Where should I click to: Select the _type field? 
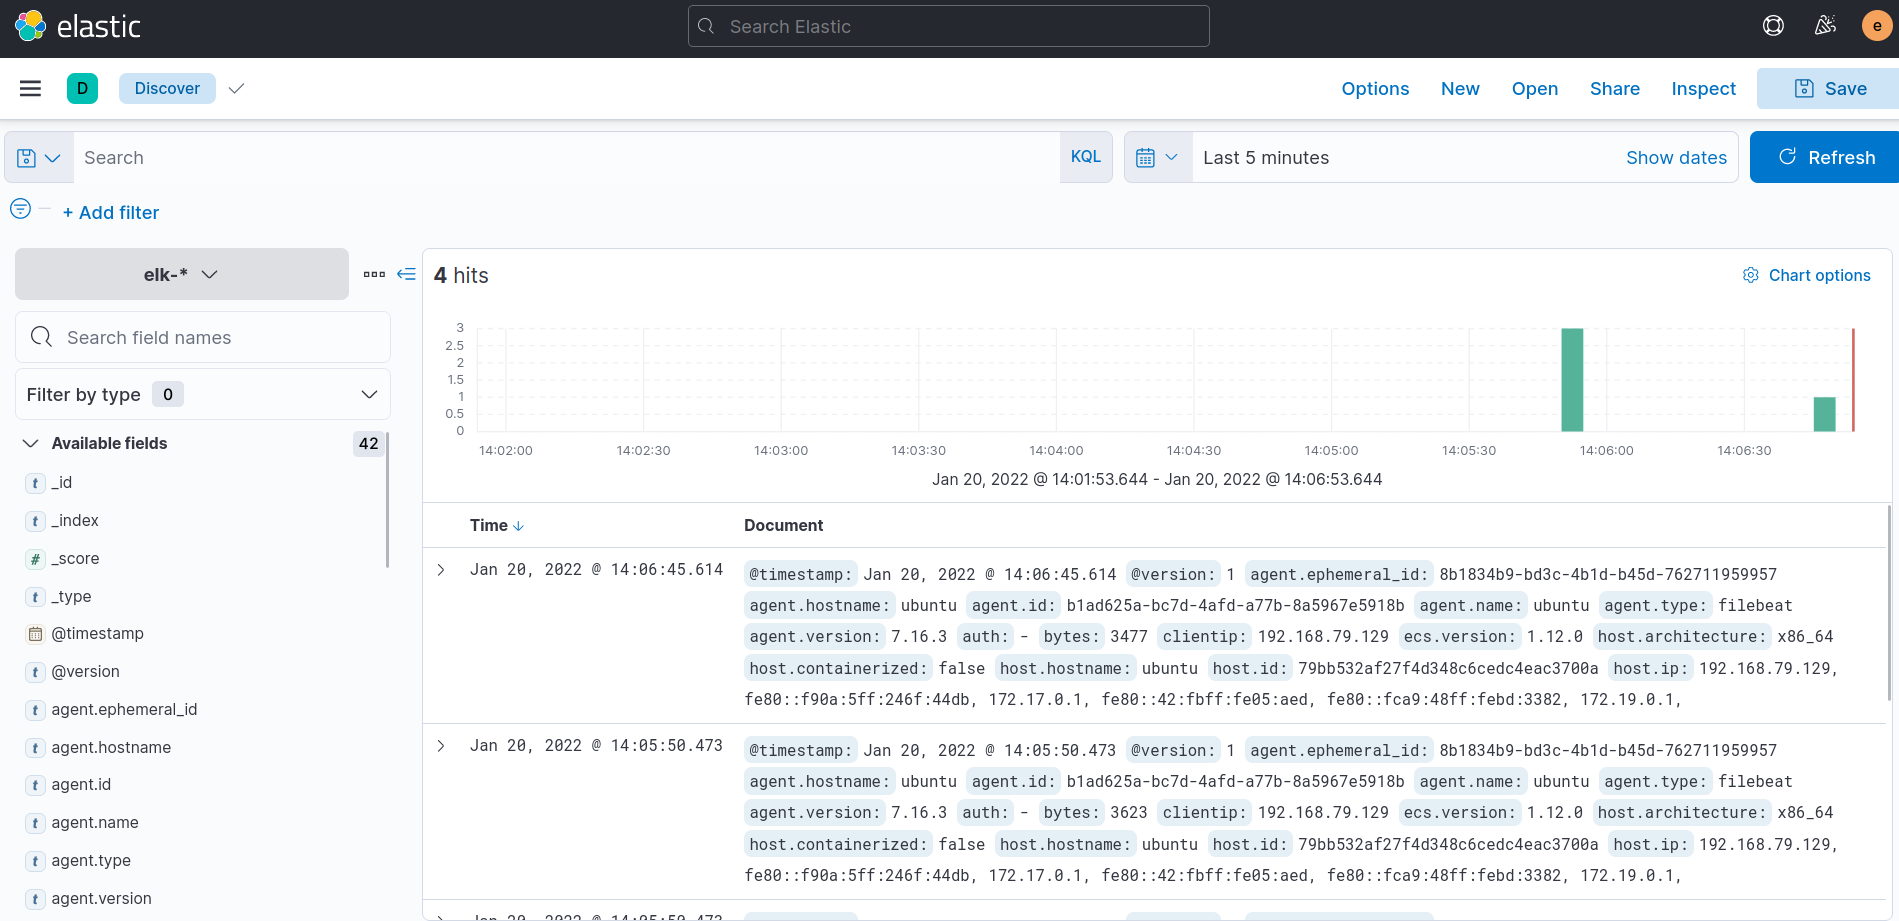pos(71,597)
